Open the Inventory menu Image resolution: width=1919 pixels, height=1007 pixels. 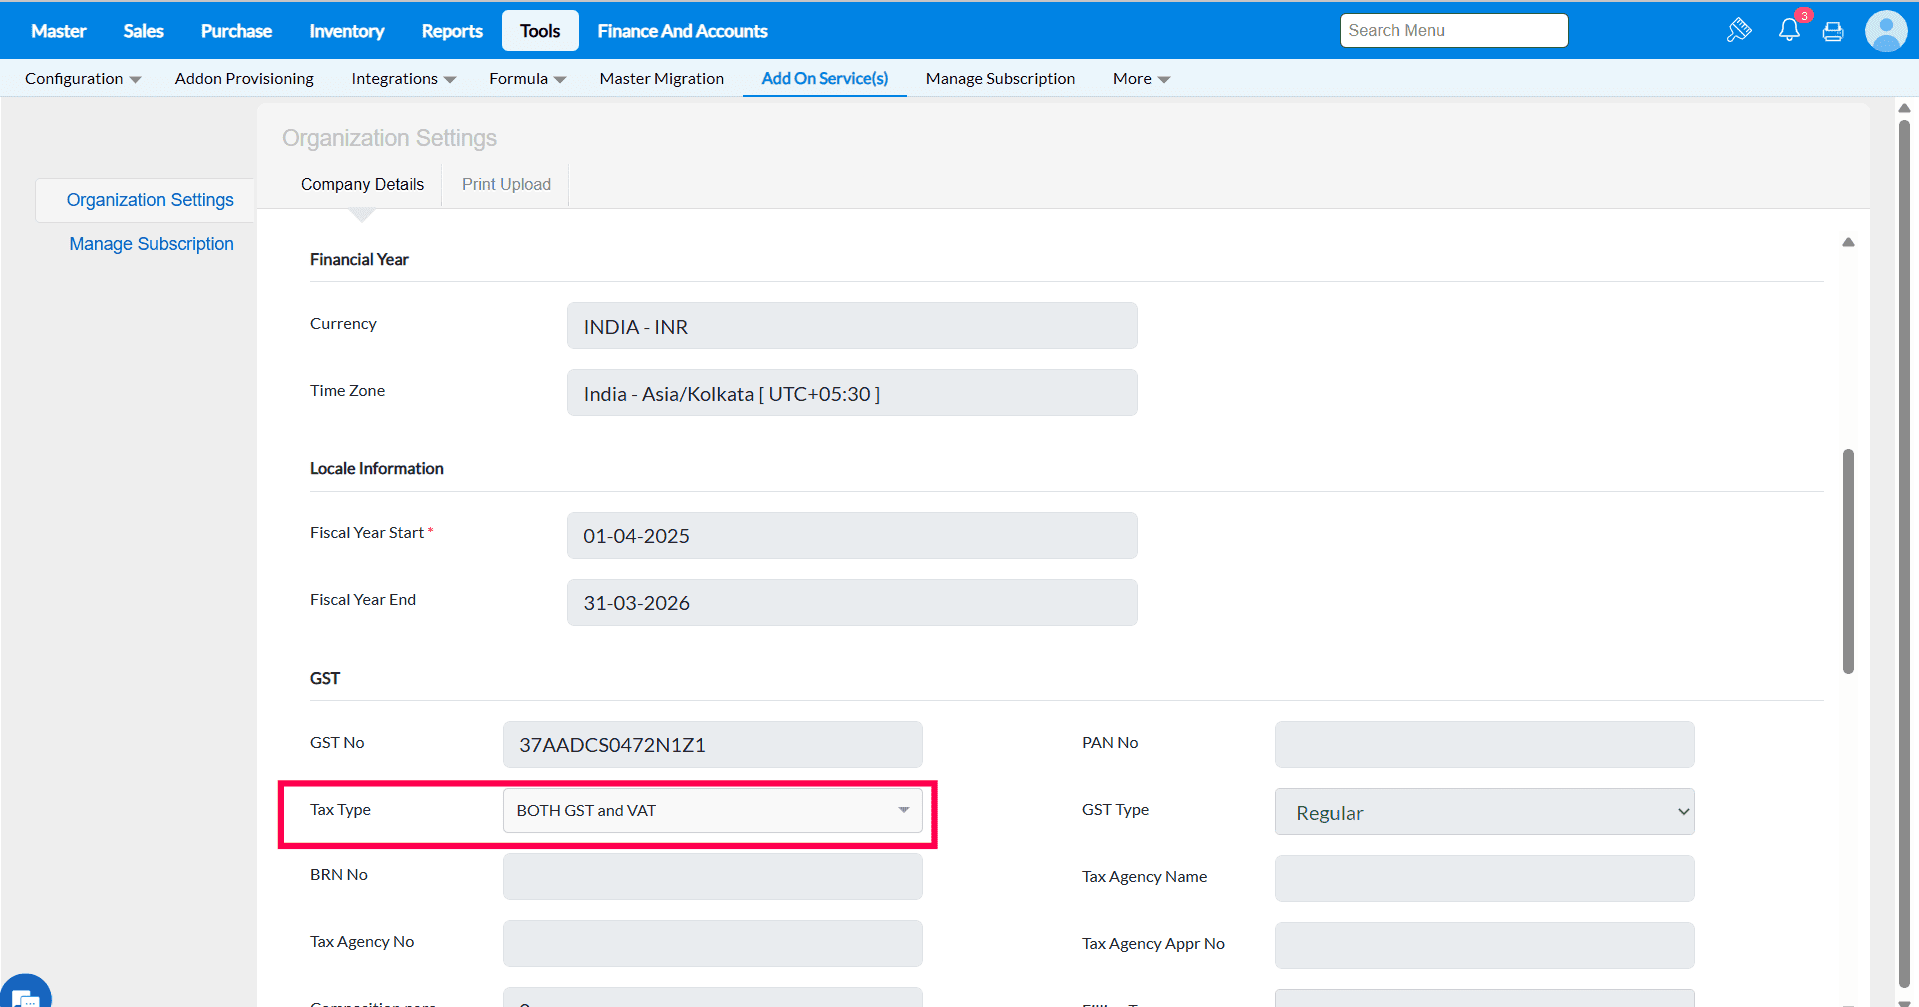click(346, 31)
